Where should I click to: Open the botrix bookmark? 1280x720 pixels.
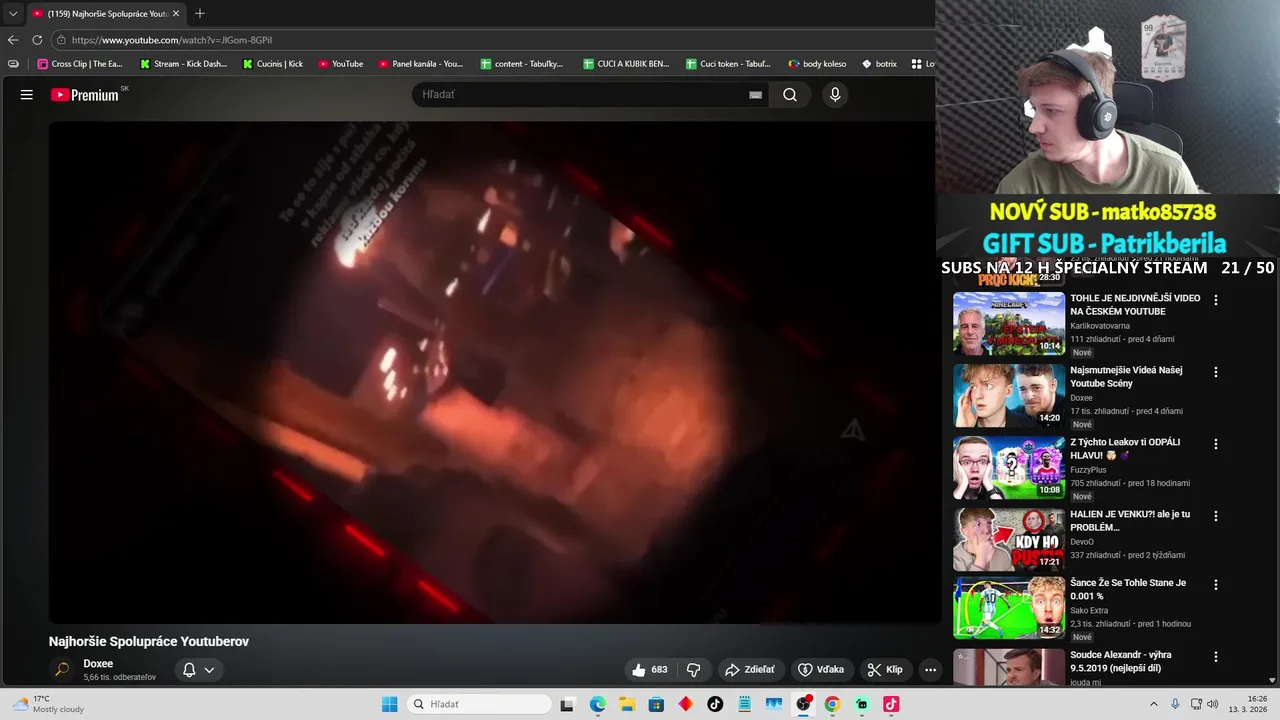point(879,64)
